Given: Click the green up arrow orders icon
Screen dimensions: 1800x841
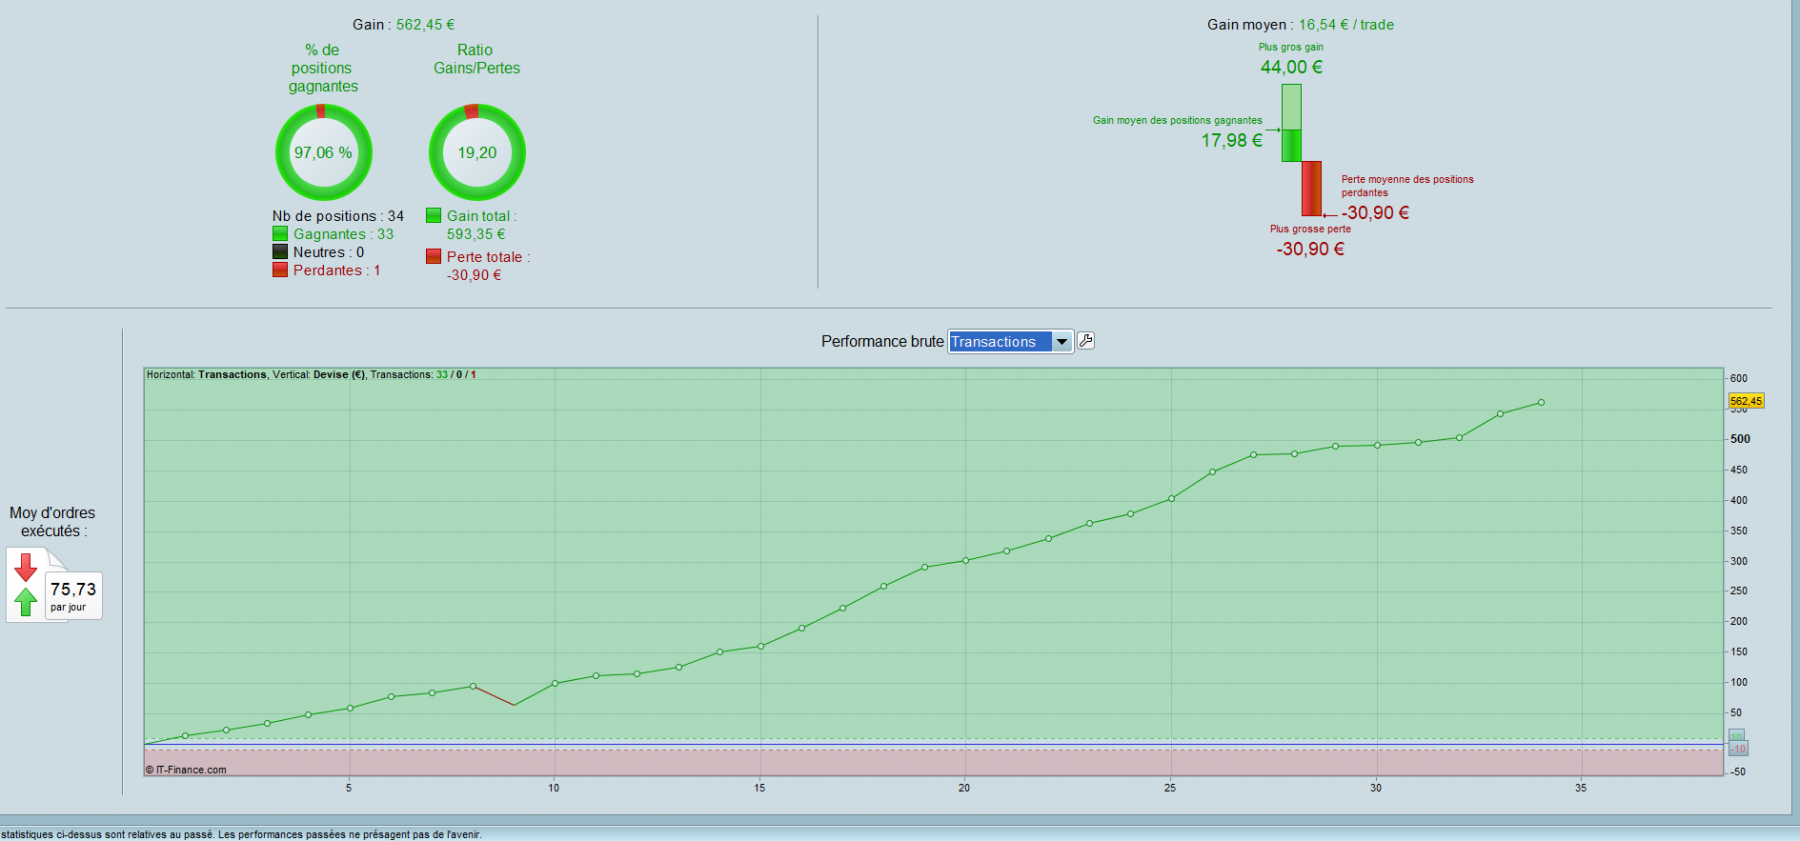Looking at the screenshot, I should pos(26,602).
